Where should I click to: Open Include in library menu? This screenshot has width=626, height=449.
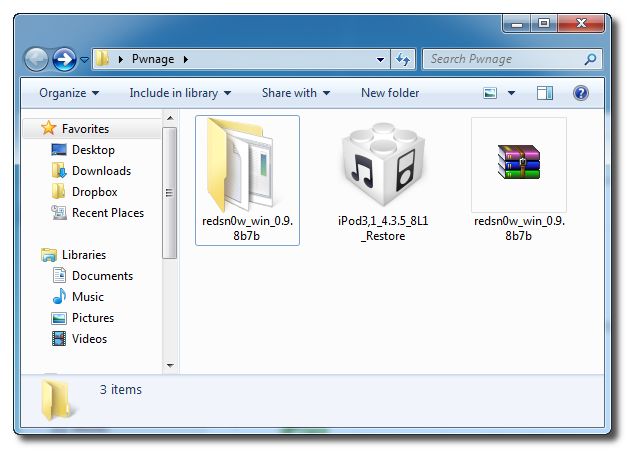pos(180,93)
